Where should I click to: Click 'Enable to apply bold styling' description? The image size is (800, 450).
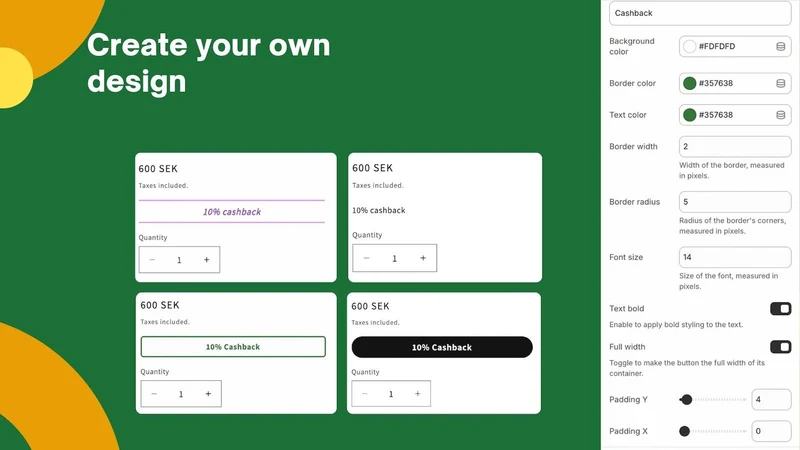(x=676, y=324)
